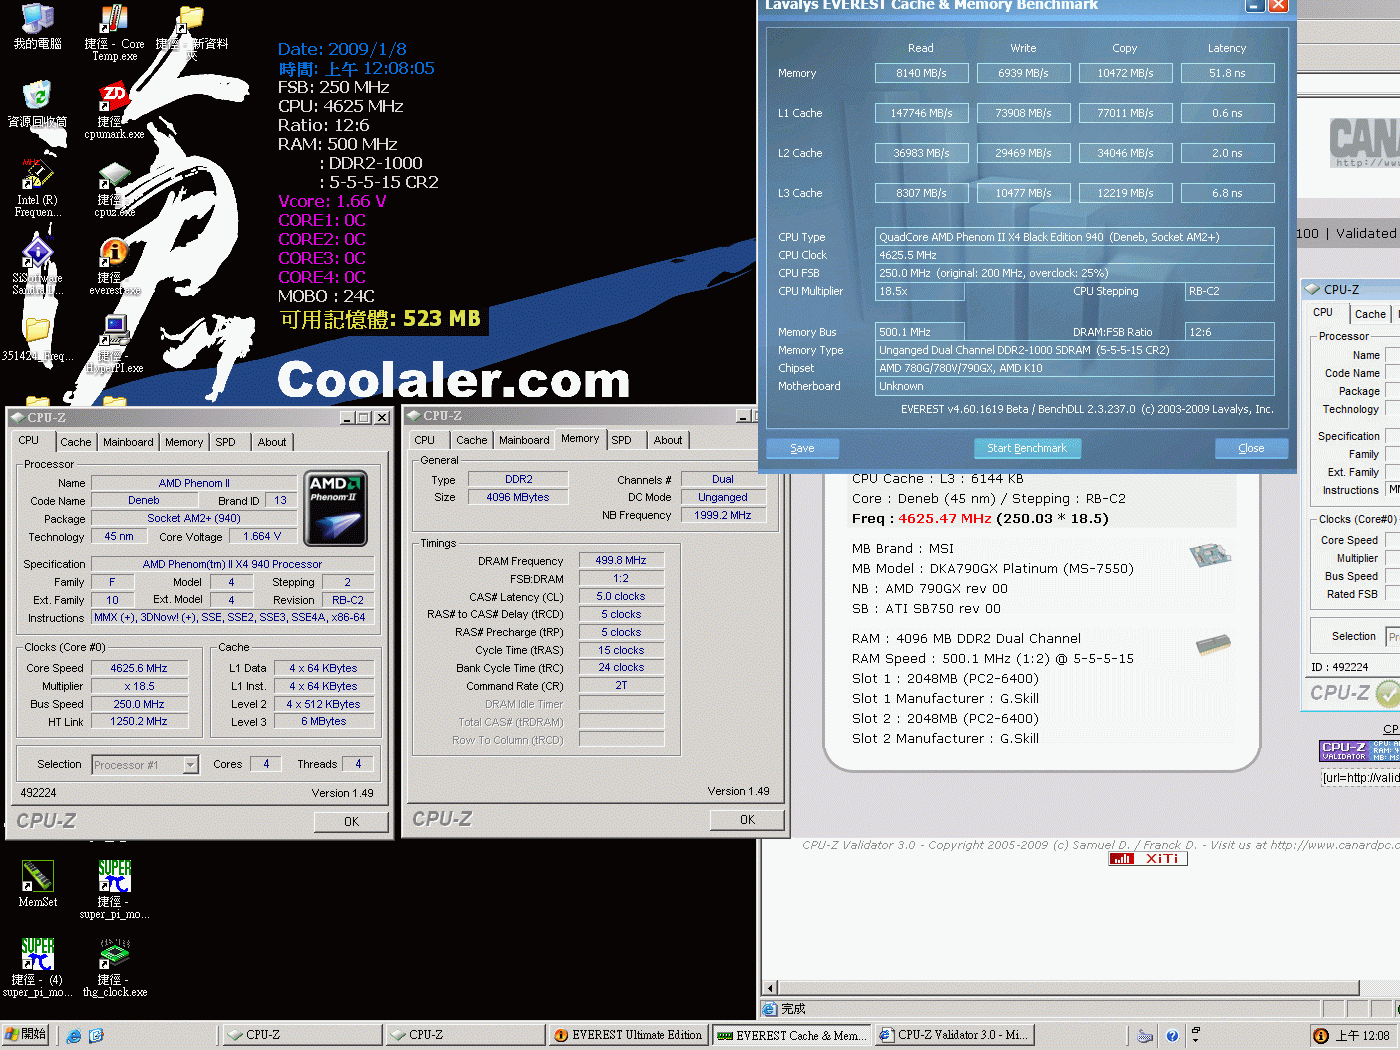Switch to CPU tab in CPU-Z memory timings window

[x=425, y=440]
